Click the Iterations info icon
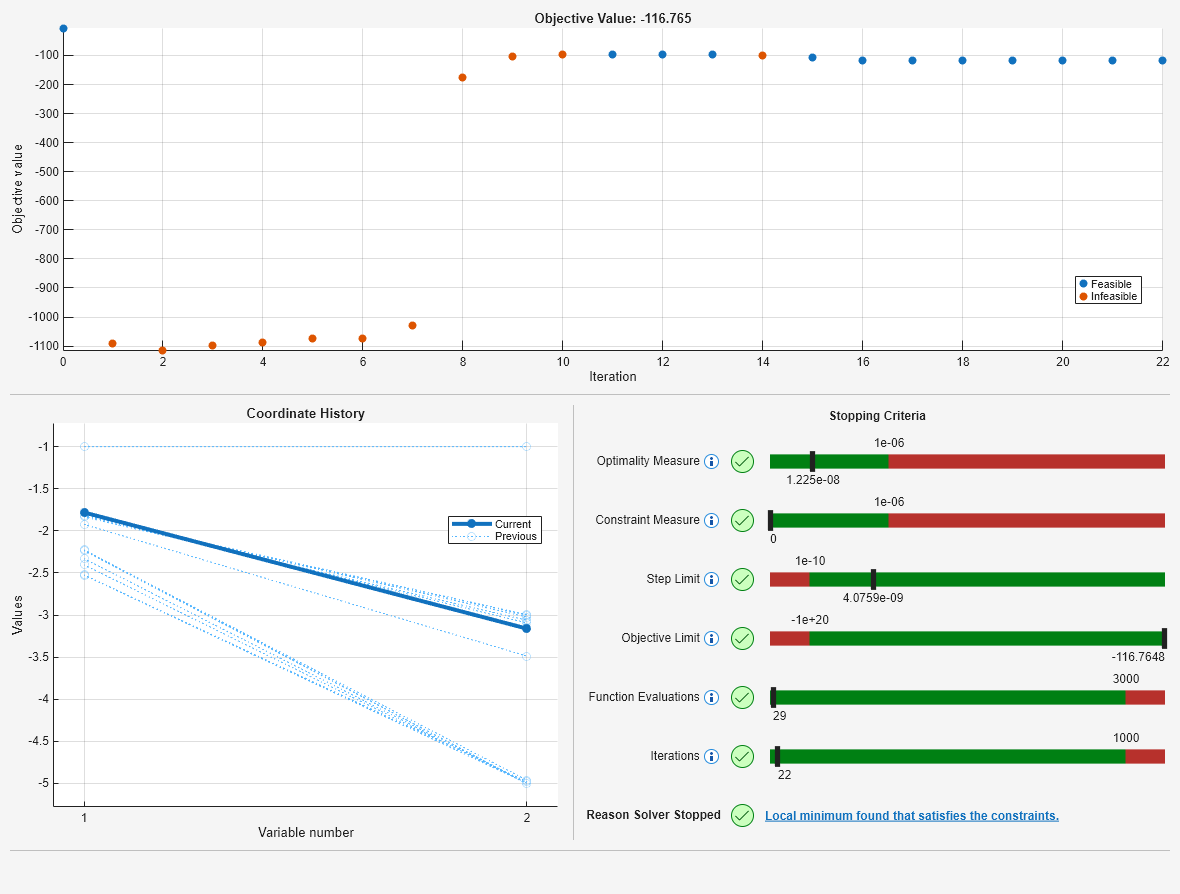Screen dimensions: 1180x894 [x=711, y=756]
